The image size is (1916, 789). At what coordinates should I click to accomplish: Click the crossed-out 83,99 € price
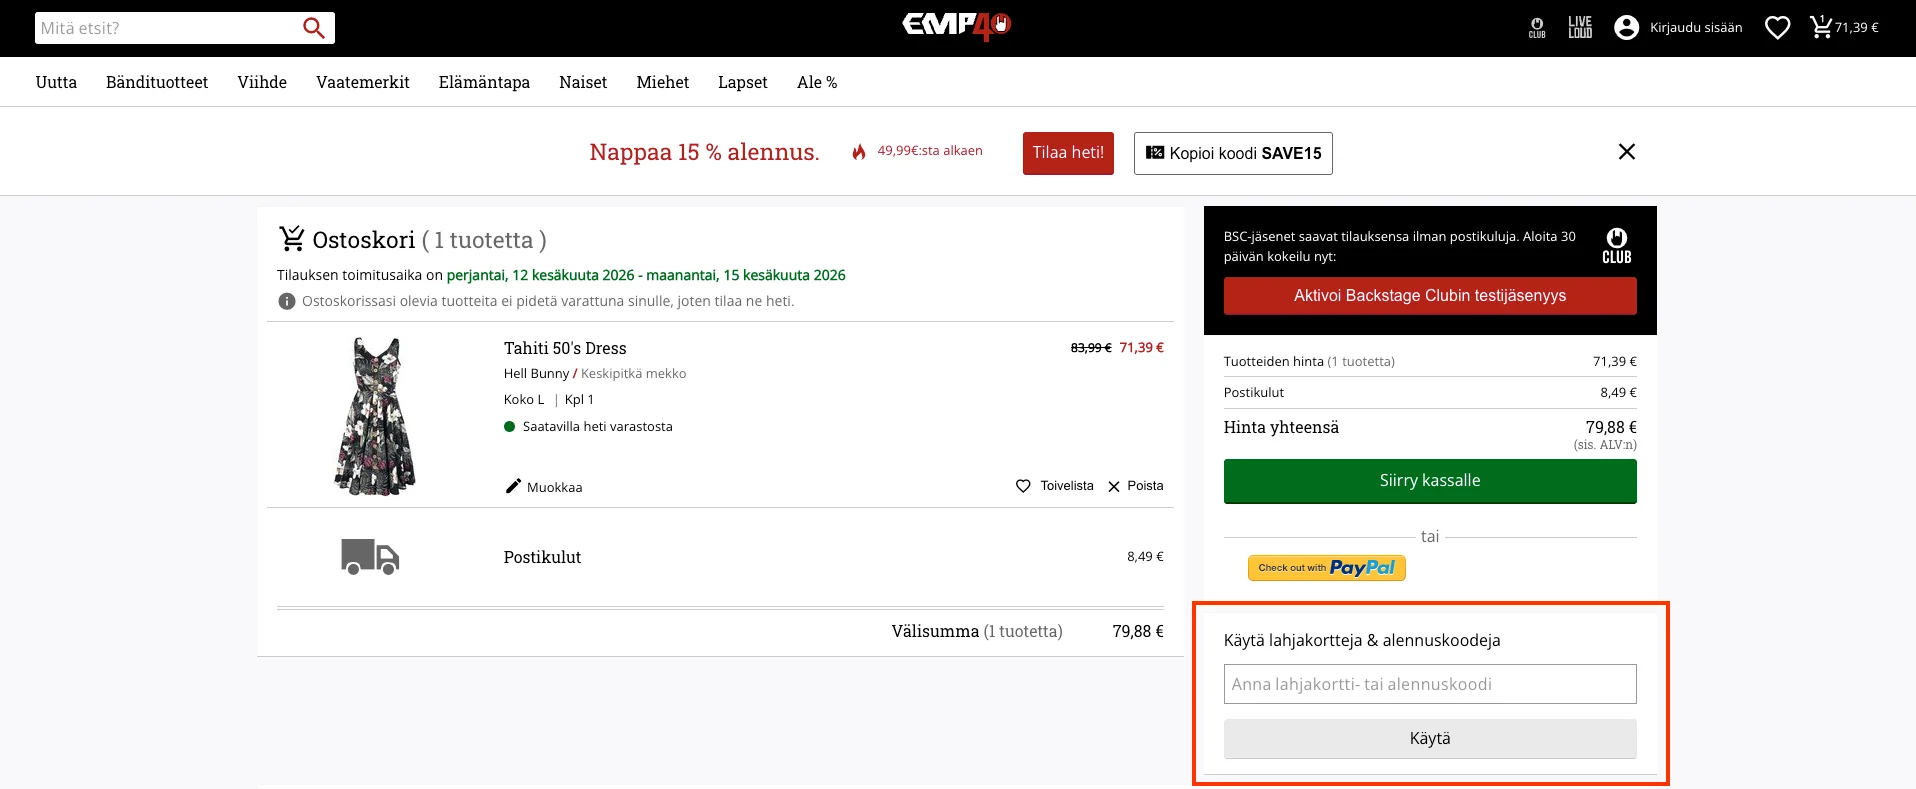(x=1091, y=348)
